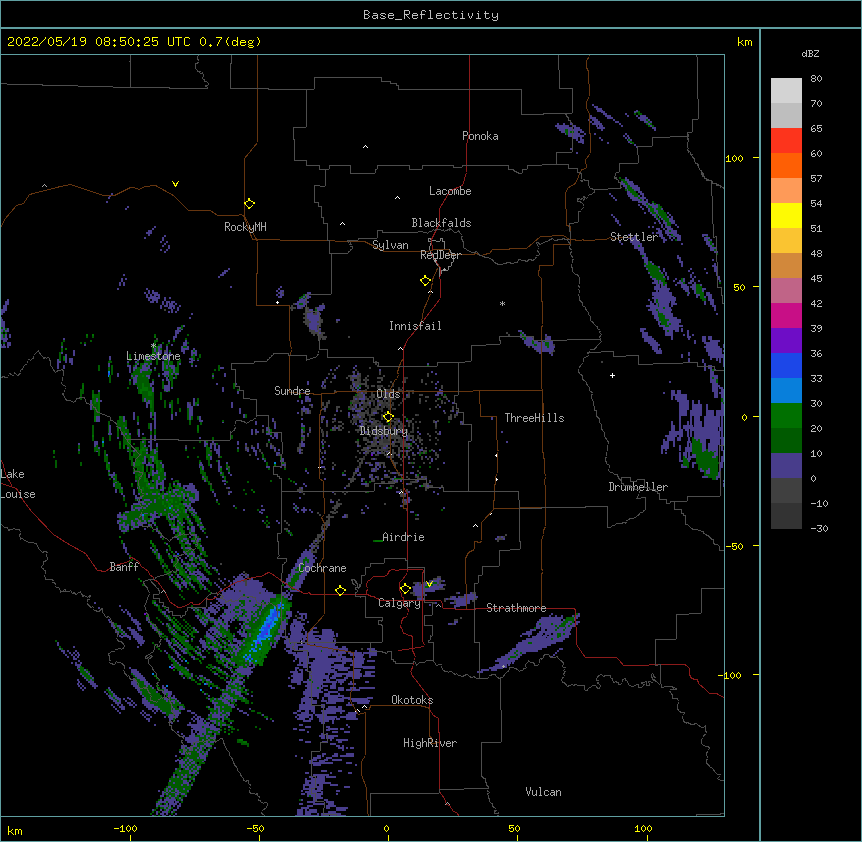The width and height of the screenshot is (862, 842).
Task: Pick the purple swatch between 39 and 36 dBZ
Action: coord(786,340)
